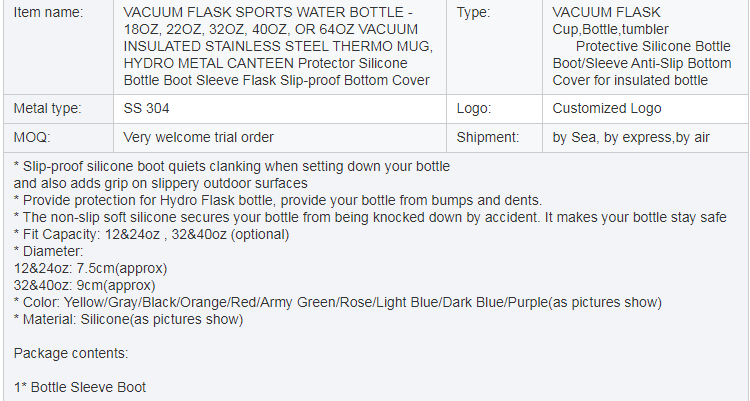Click the 'Slip-proof silicone boot quiets clanking' line

(x=232, y=167)
